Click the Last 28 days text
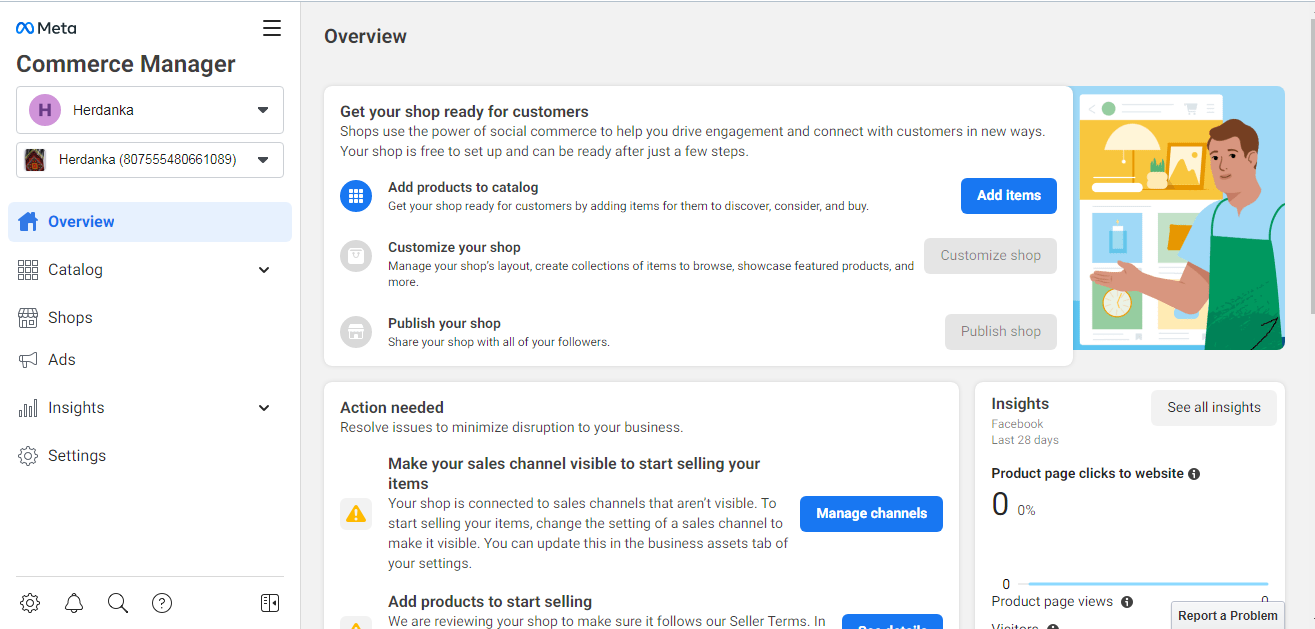This screenshot has width=1315, height=629. pyautogui.click(x=1025, y=440)
